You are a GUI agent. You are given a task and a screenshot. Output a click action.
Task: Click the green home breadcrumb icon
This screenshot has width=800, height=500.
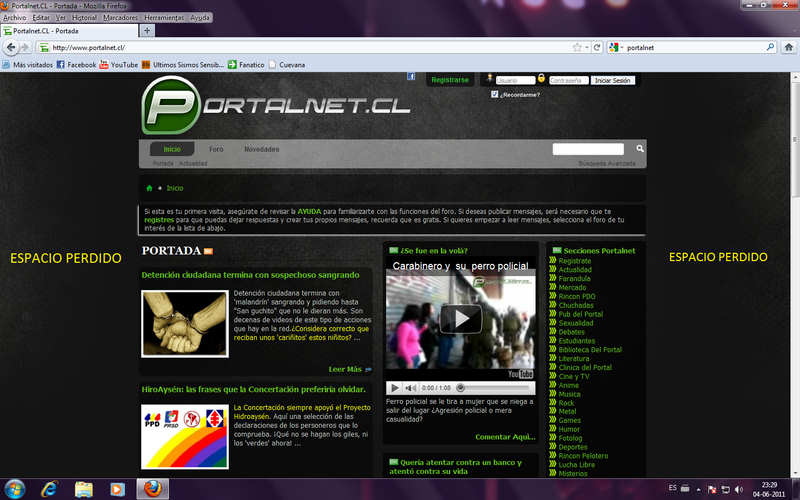click(149, 188)
